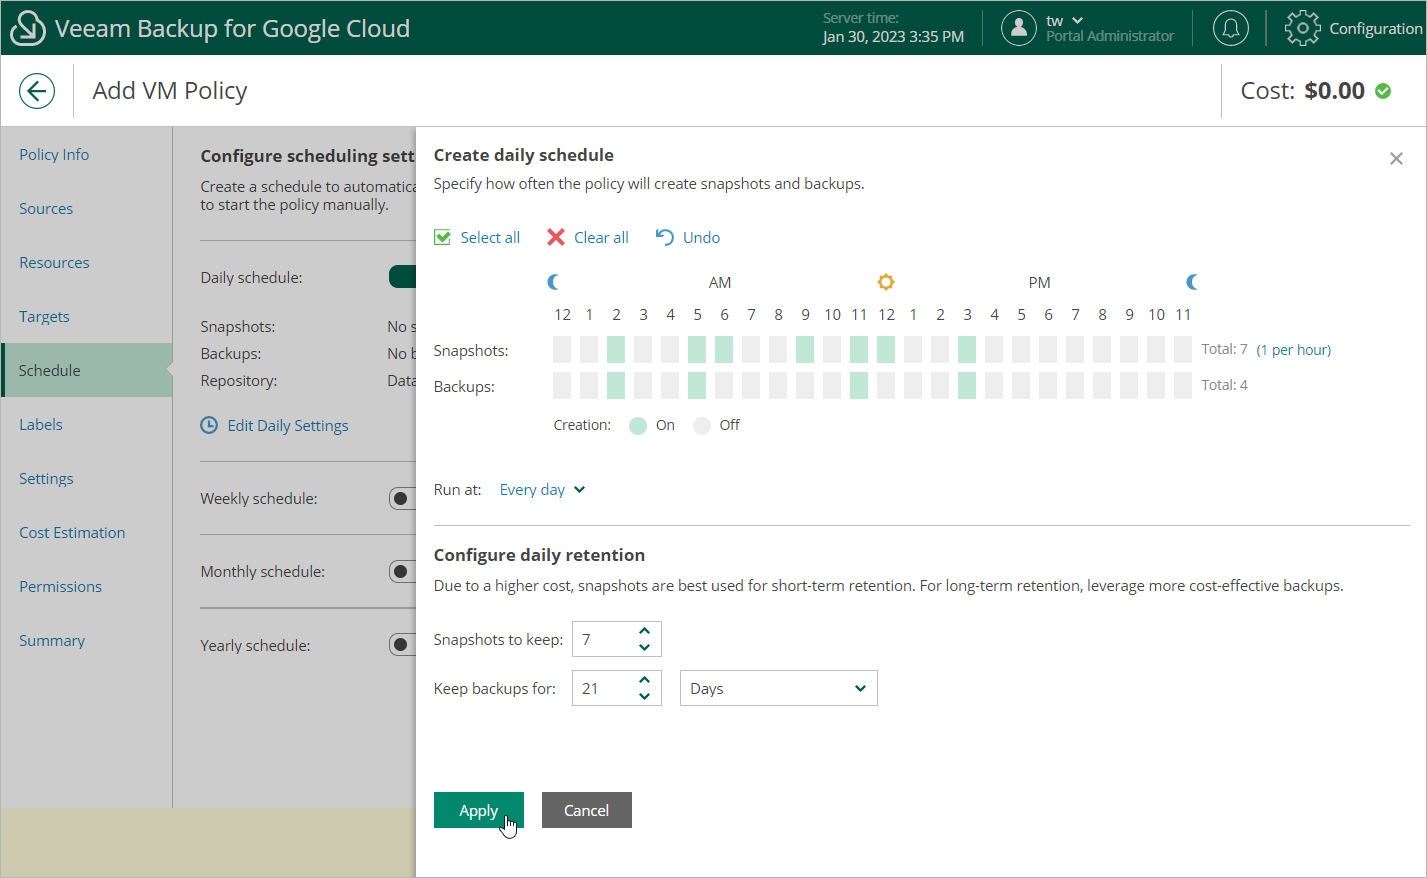Toggle the 12 AM snapshot cell
1427x878 pixels.
coord(562,349)
